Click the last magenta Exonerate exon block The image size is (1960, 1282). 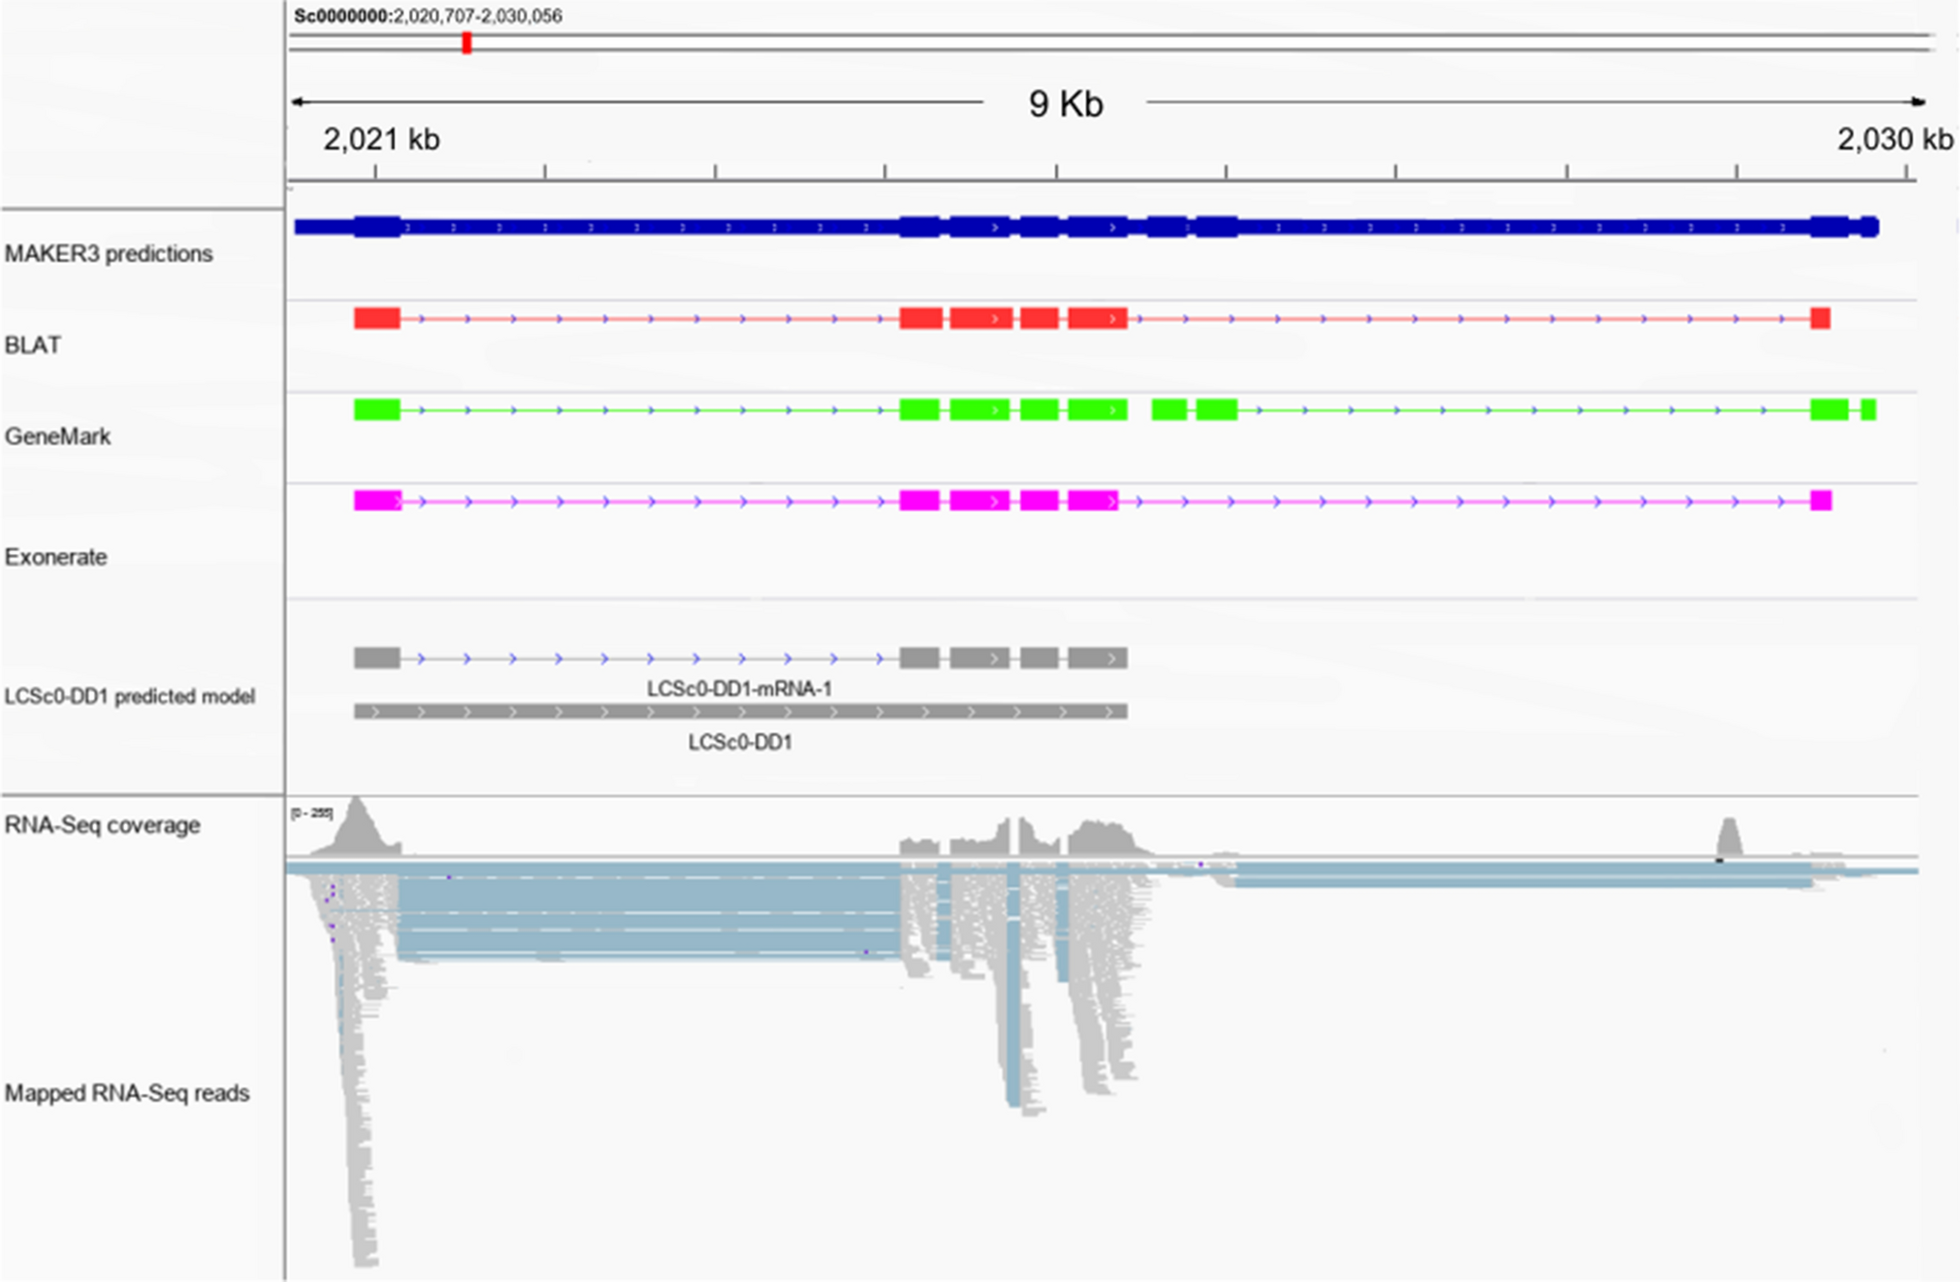tap(1821, 501)
